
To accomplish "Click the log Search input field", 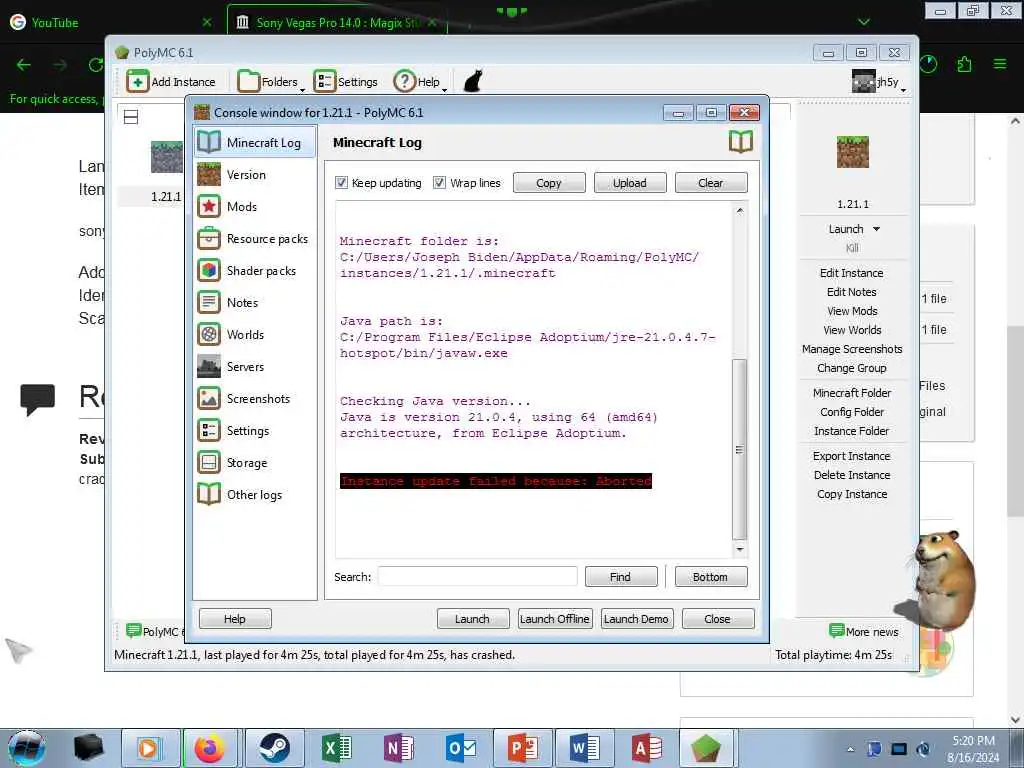I will pos(477,577).
